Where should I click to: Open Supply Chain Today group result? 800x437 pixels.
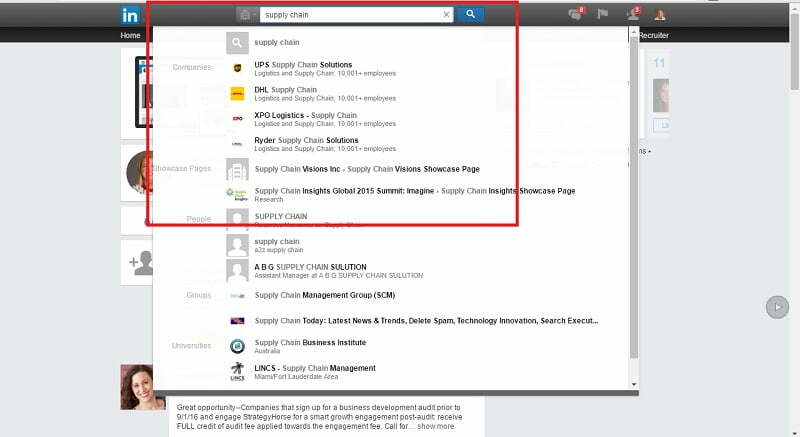pos(426,321)
